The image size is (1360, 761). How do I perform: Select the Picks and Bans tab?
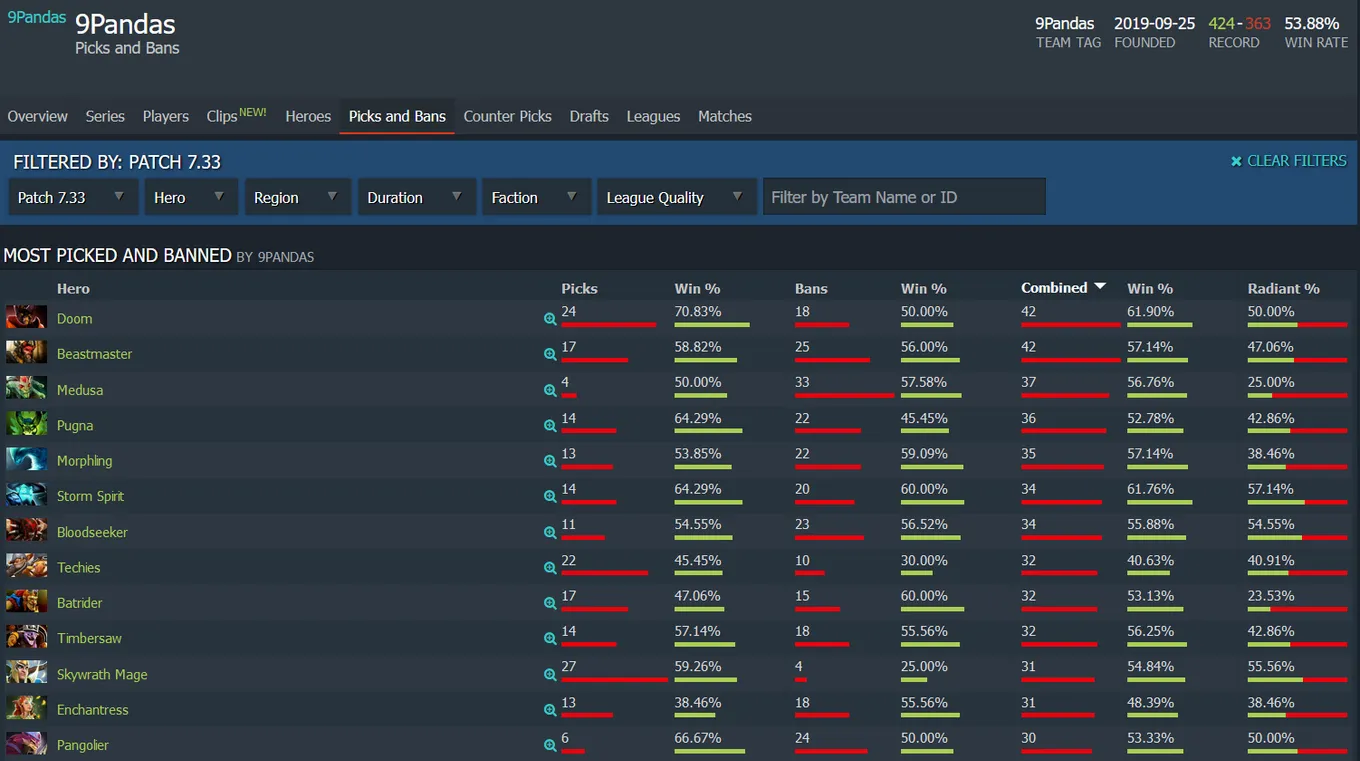click(x=397, y=116)
